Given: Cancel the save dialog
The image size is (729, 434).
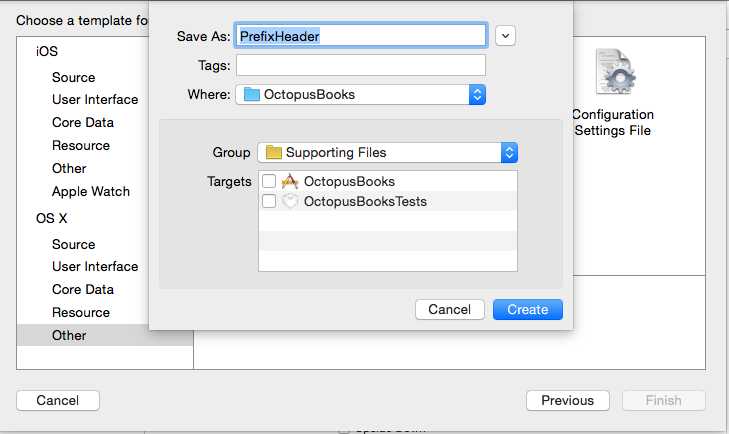Looking at the screenshot, I should [x=450, y=309].
